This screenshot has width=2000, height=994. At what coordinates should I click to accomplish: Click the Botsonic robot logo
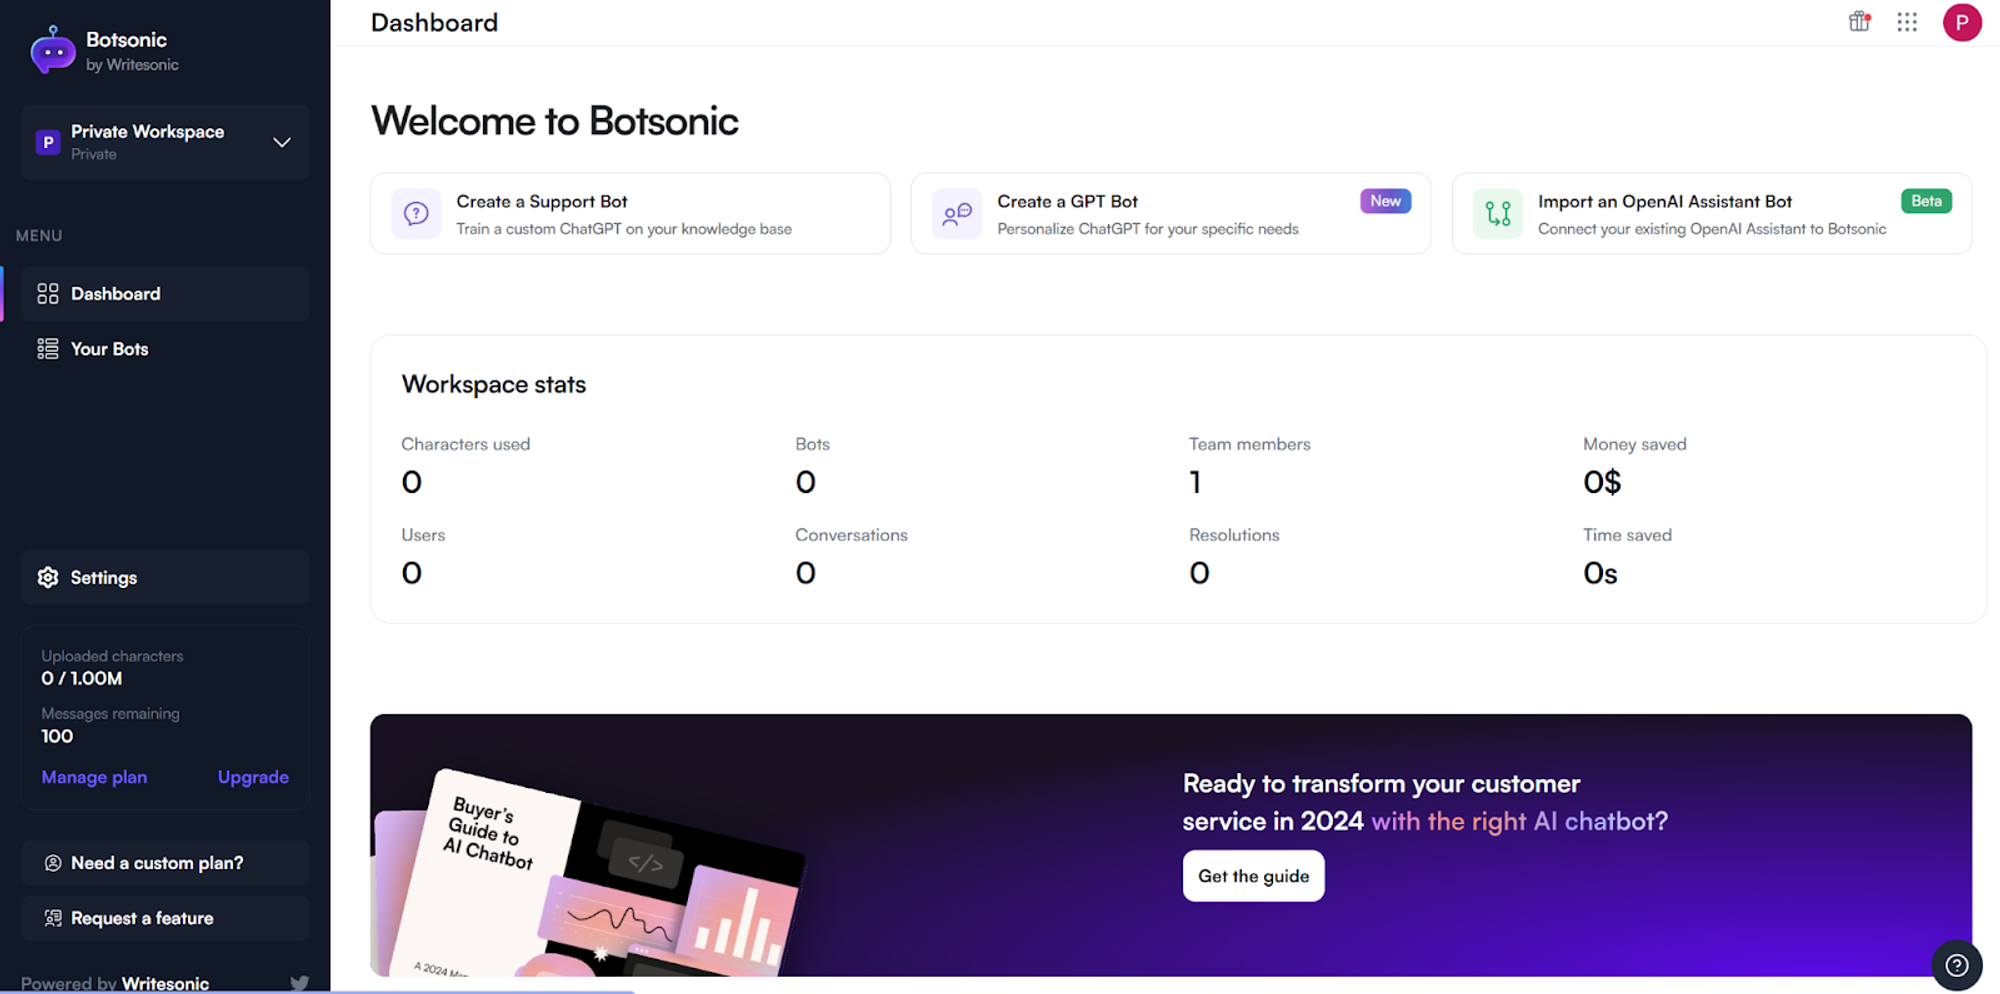coord(52,50)
